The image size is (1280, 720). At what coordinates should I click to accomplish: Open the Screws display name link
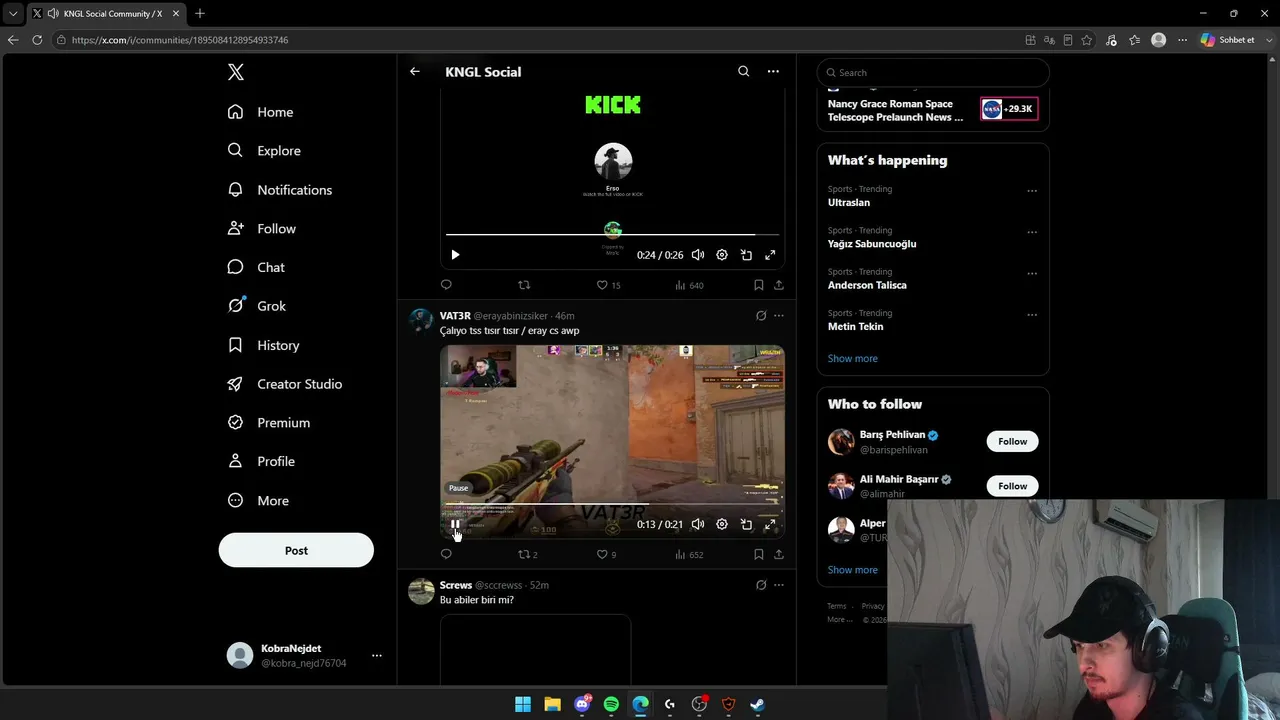tap(456, 585)
